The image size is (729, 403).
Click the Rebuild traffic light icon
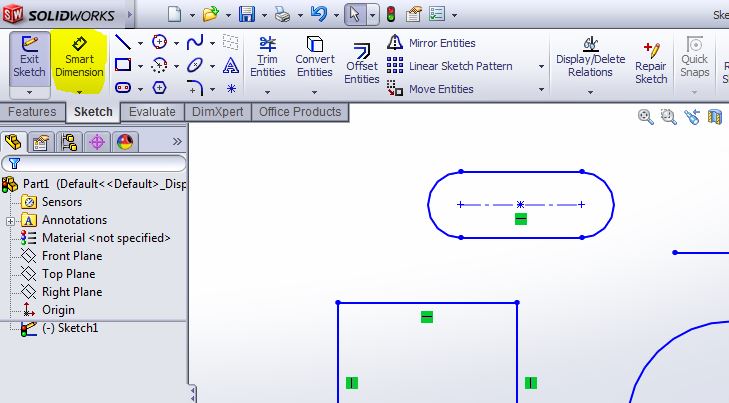point(391,14)
